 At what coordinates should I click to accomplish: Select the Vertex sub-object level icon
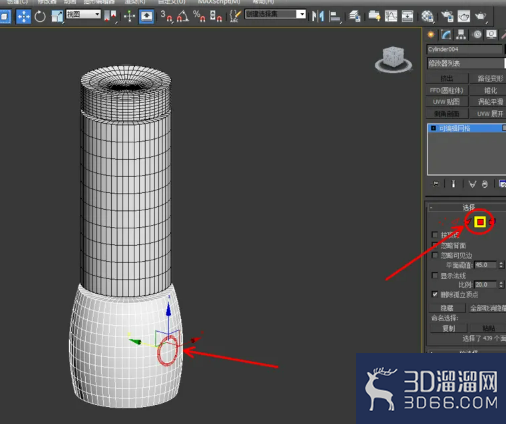coord(443,222)
